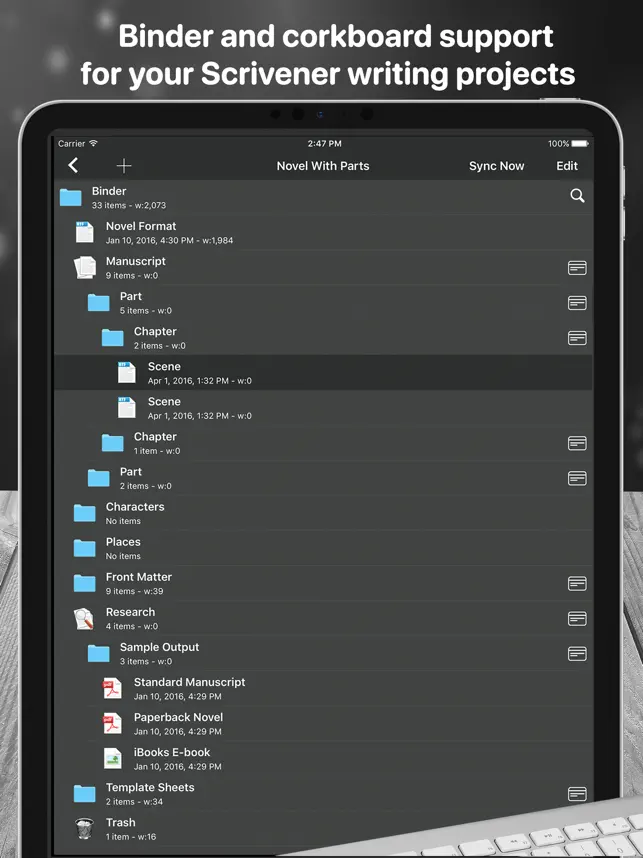The height and width of the screenshot is (858, 643).
Task: Select the Characters label
Action: coord(135,507)
